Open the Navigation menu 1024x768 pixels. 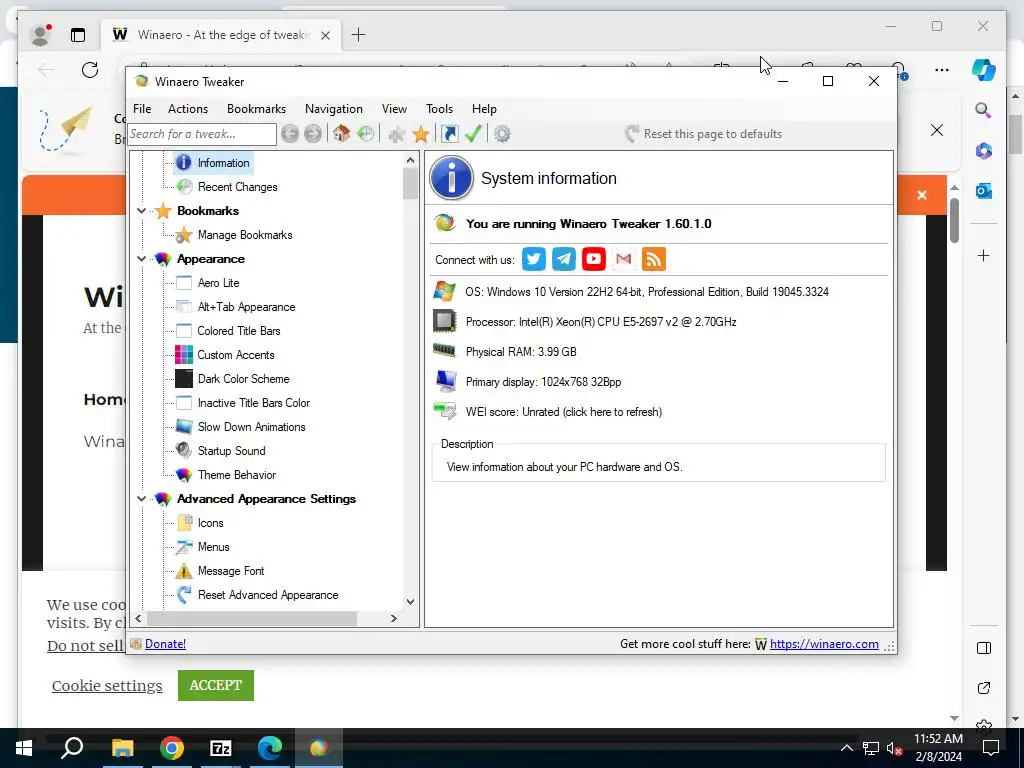334,109
